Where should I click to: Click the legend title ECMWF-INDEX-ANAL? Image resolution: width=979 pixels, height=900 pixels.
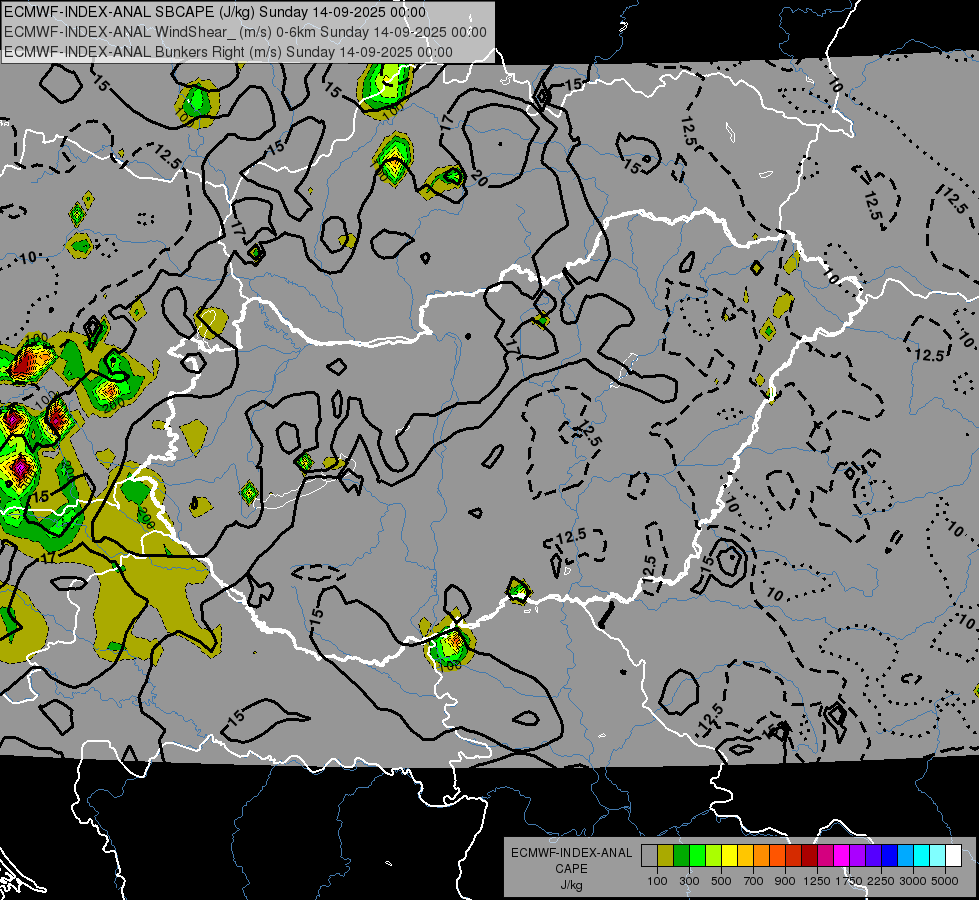571,853
